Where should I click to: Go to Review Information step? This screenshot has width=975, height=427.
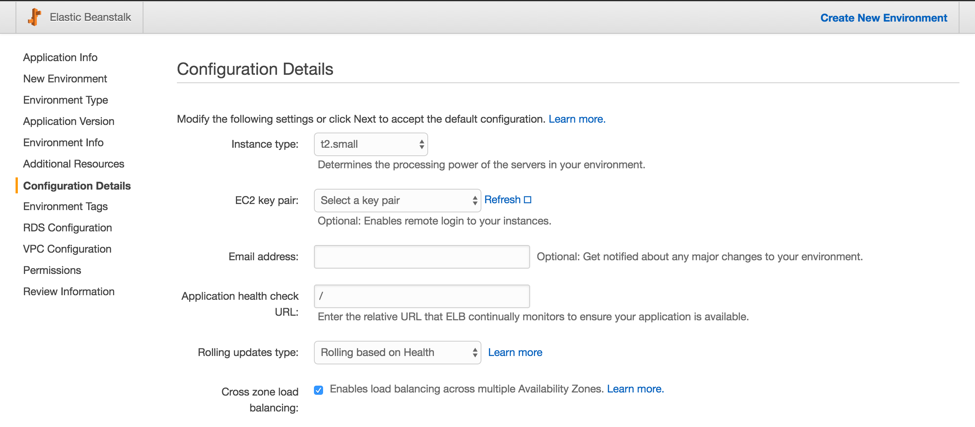69,292
